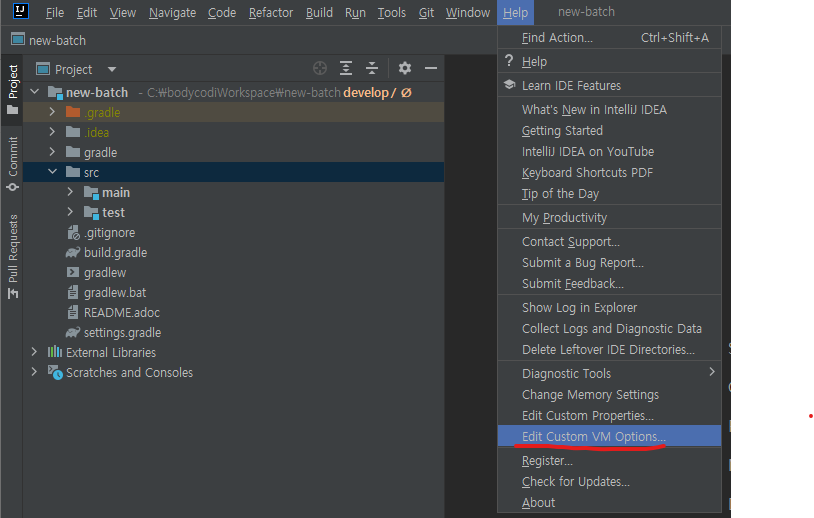Screen dimensions: 814x518
Task: Click the test folder icon
Action: [91, 212]
